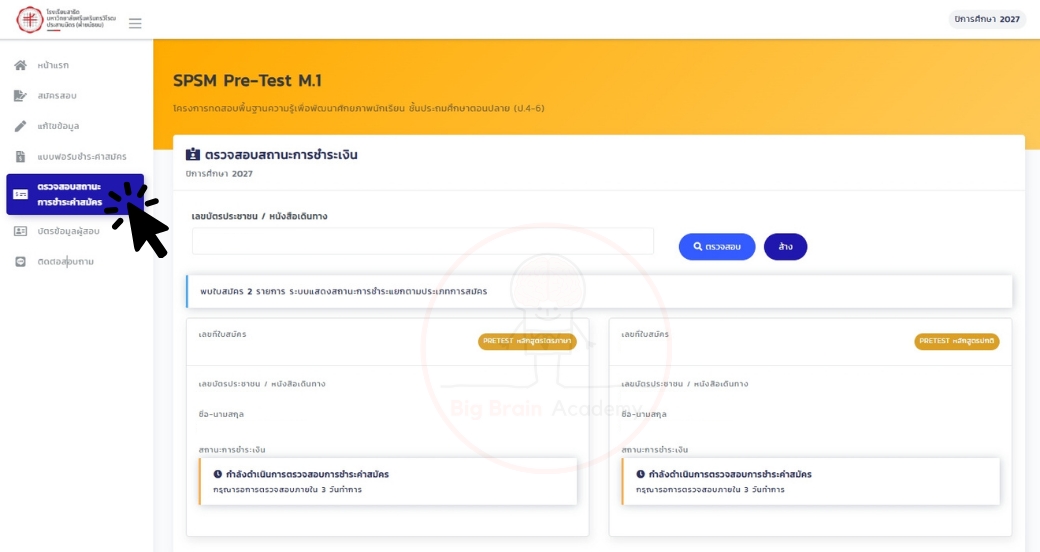Viewport: 1040px width, 552px height.
Task: Select the active ตรวจสอบสถานะการชำระค่าสมัคร menu item
Action: [75, 194]
